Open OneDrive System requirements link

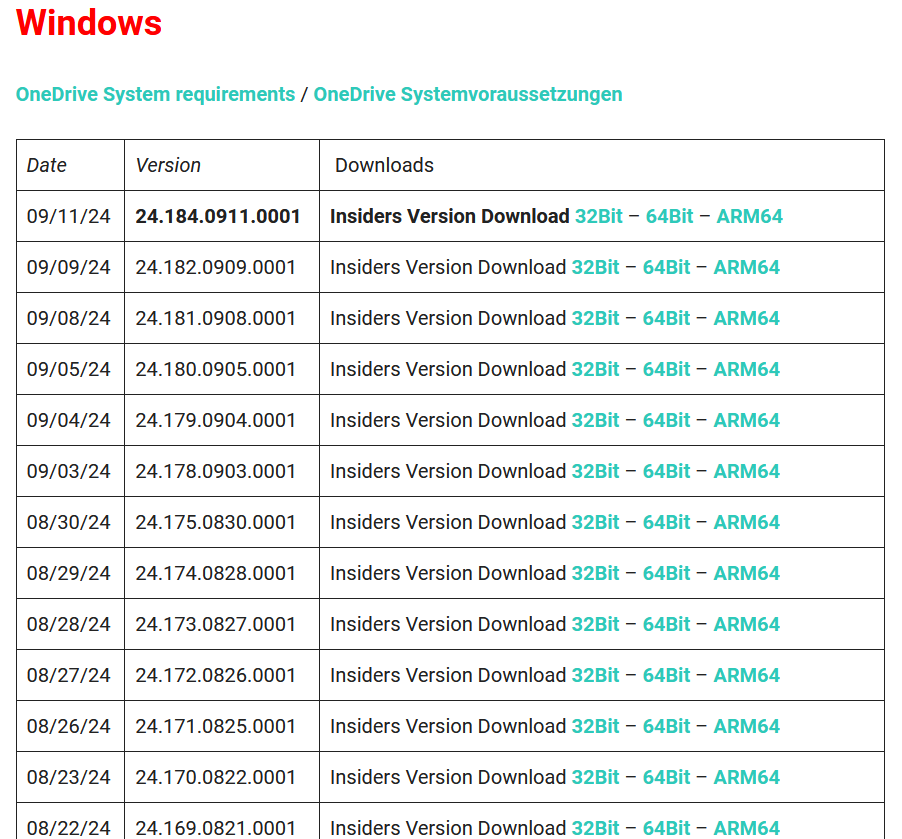(155, 94)
